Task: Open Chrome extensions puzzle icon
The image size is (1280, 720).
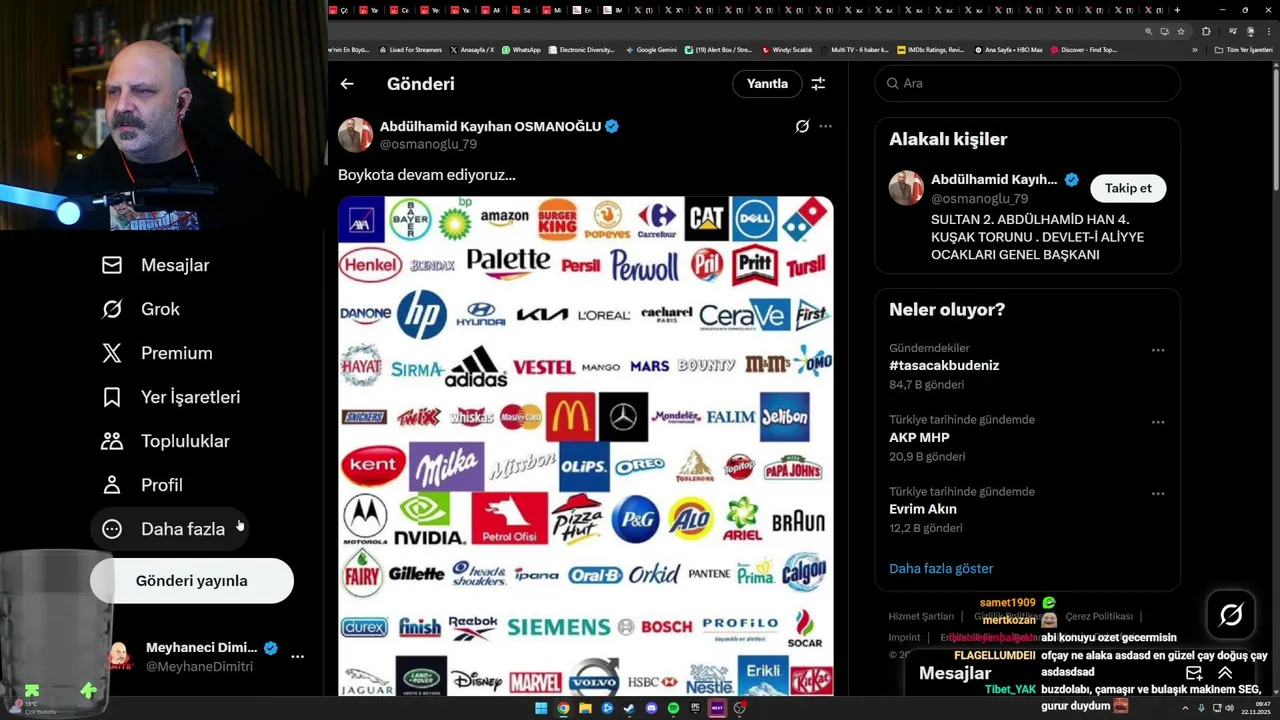Action: (x=1206, y=31)
